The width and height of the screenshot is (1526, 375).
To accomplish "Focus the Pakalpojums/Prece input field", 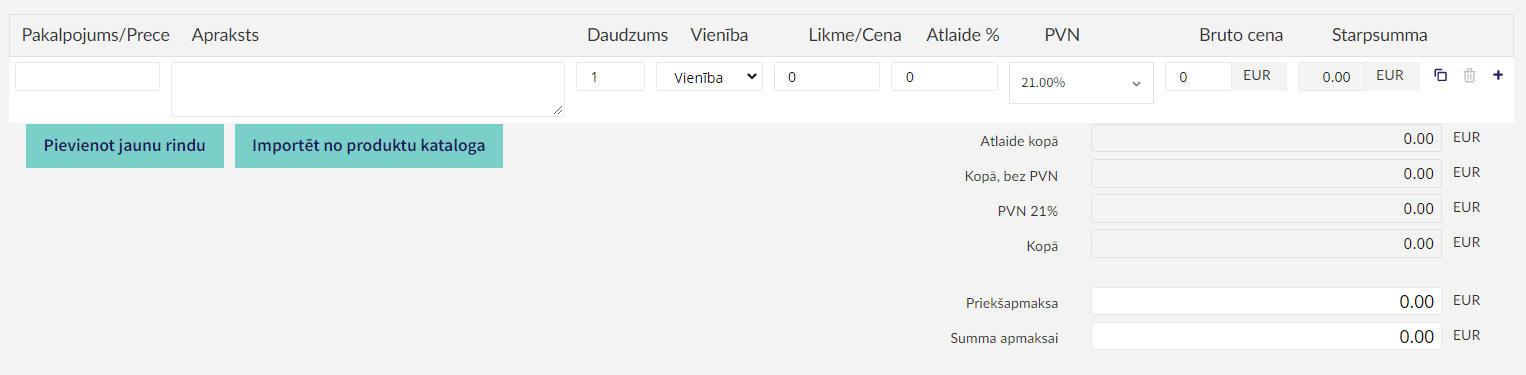I will [87, 77].
